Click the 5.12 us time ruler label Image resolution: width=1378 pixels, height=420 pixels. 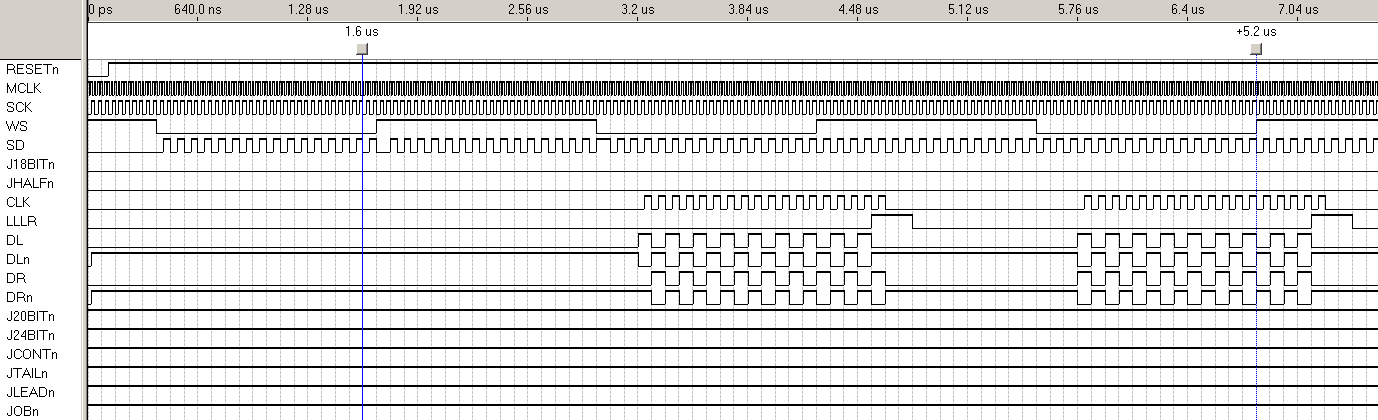(968, 10)
